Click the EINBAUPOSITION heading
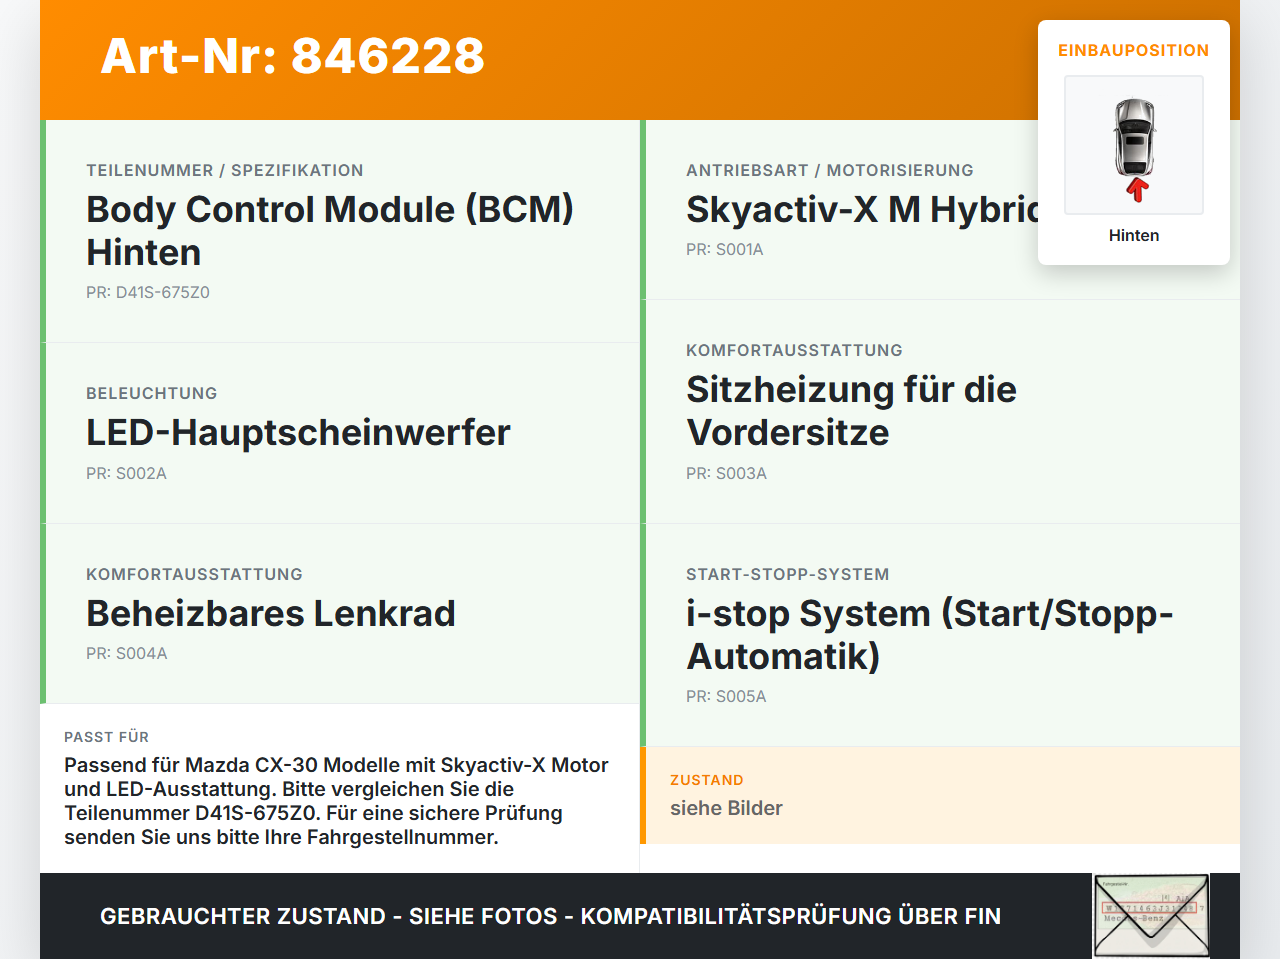This screenshot has width=1280, height=959. (1134, 50)
